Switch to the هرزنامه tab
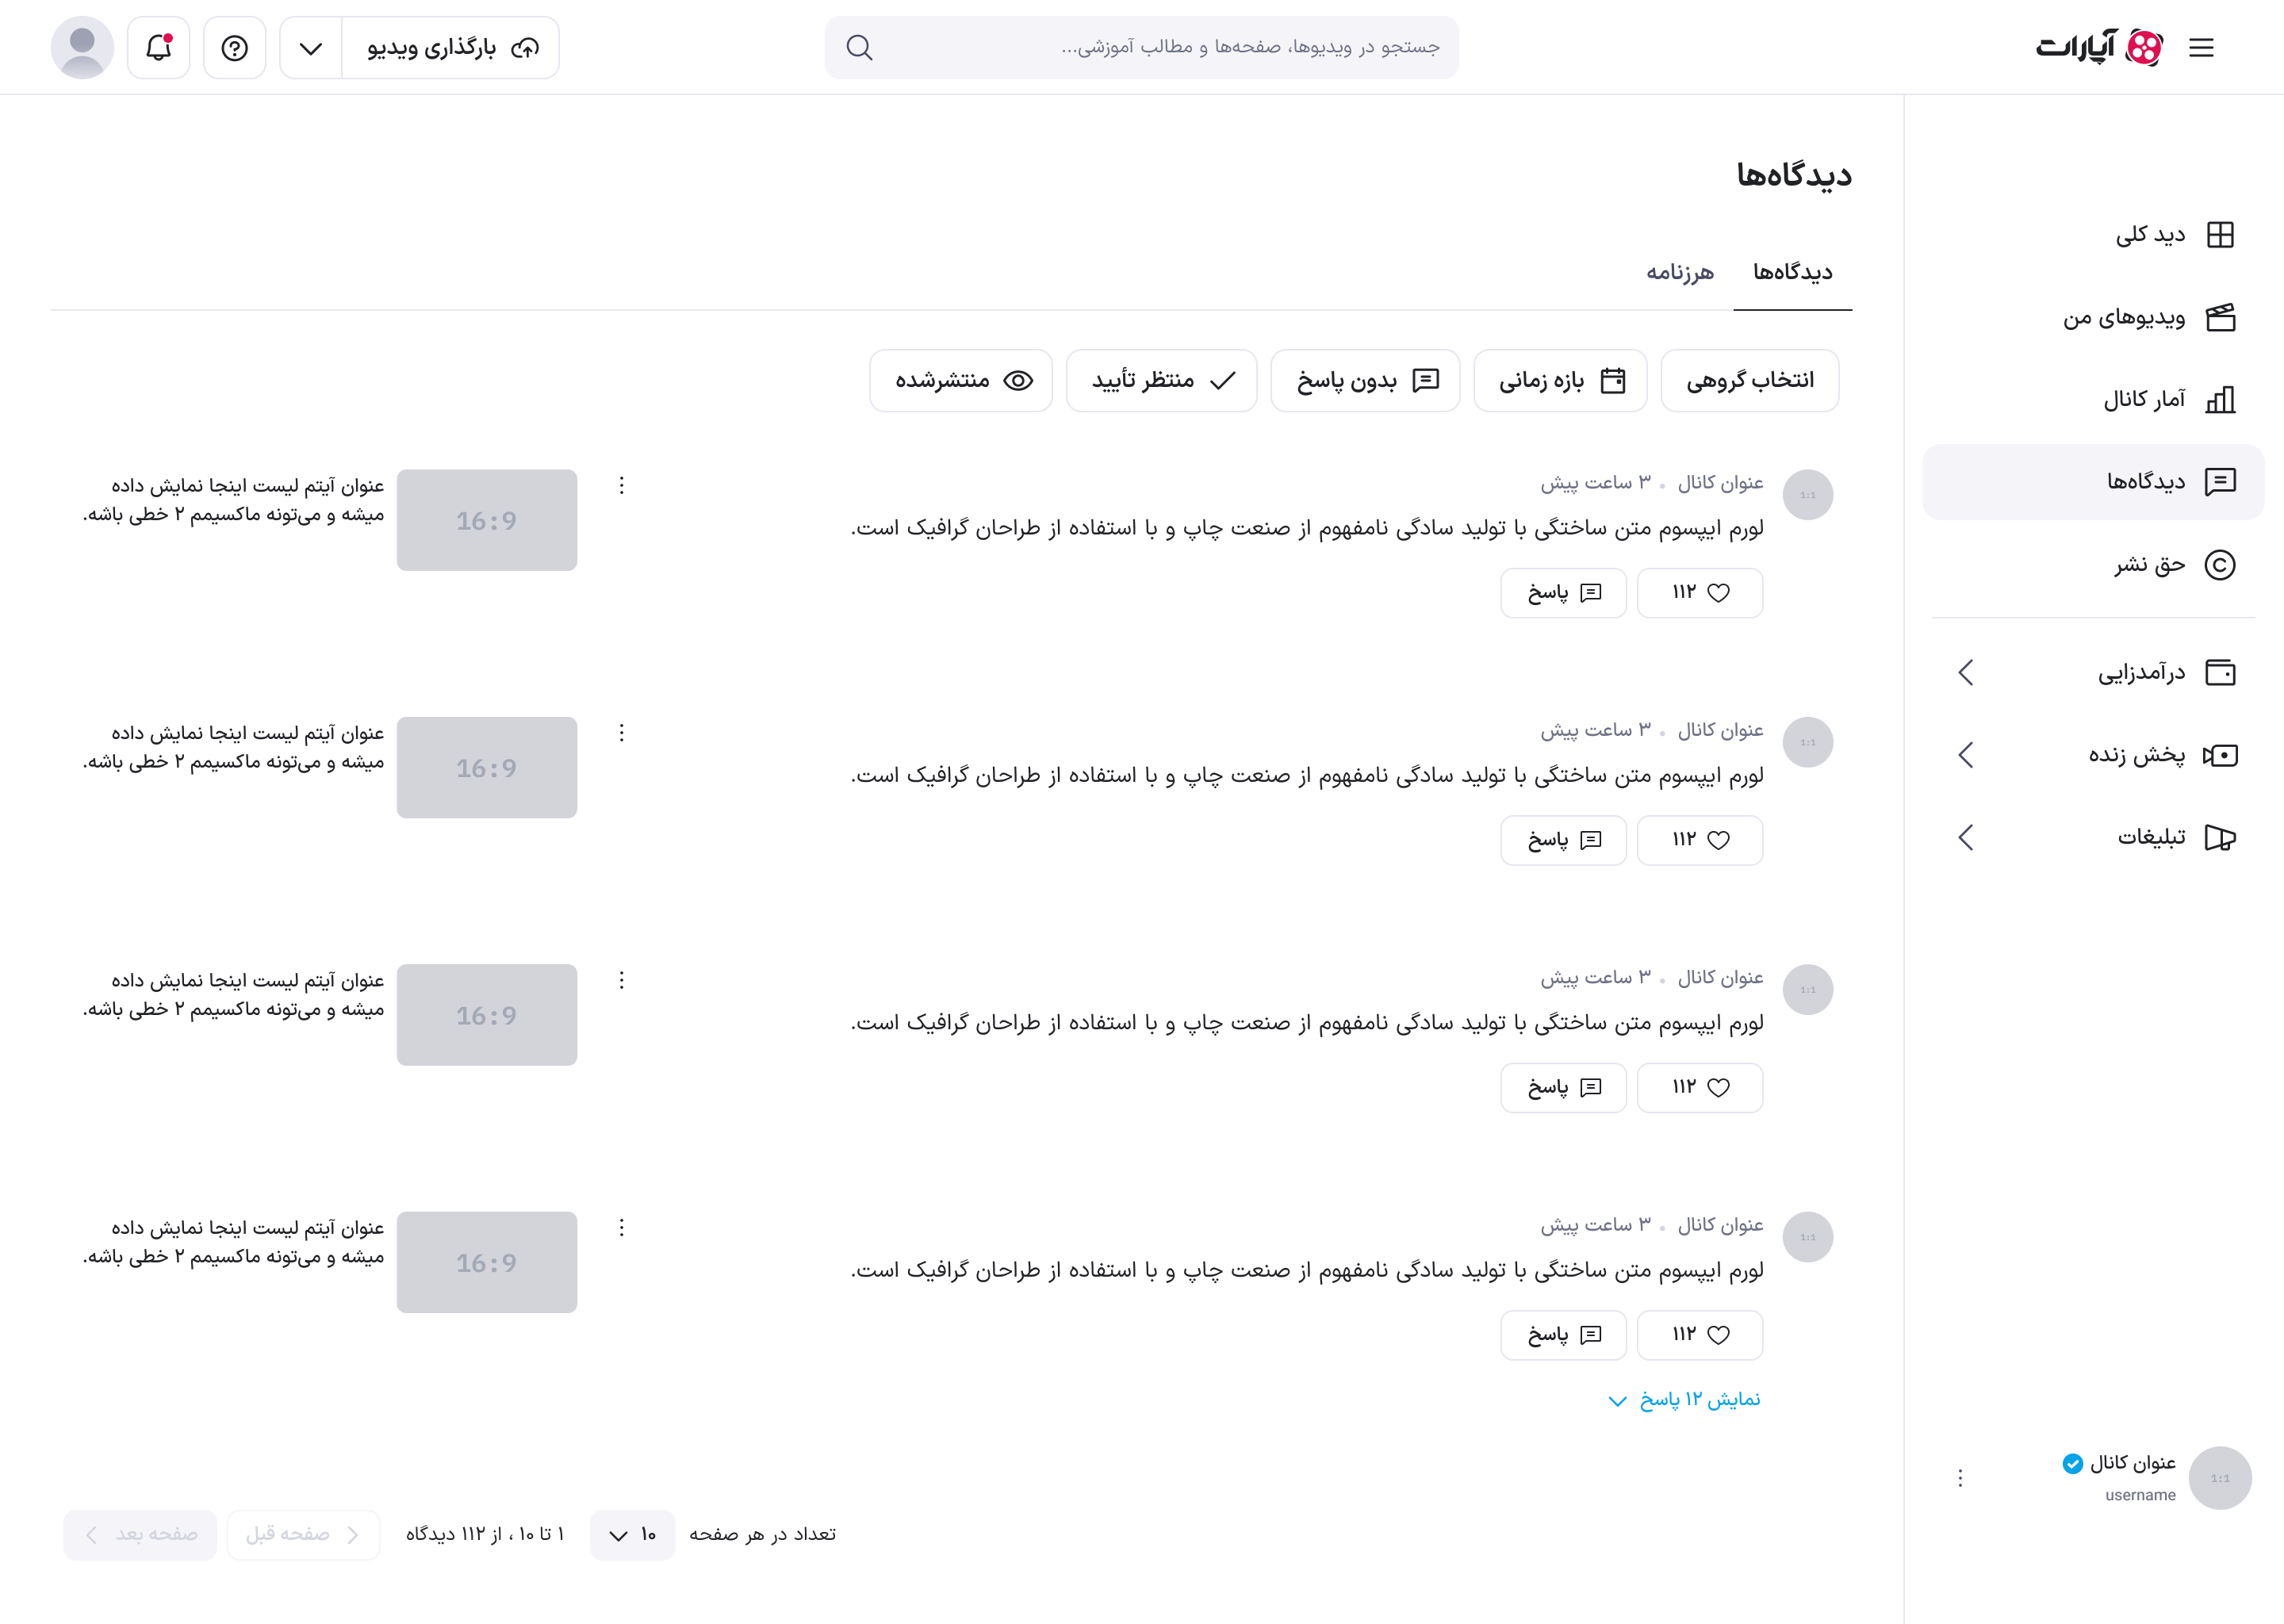The width and height of the screenshot is (2284, 1624). click(1681, 271)
